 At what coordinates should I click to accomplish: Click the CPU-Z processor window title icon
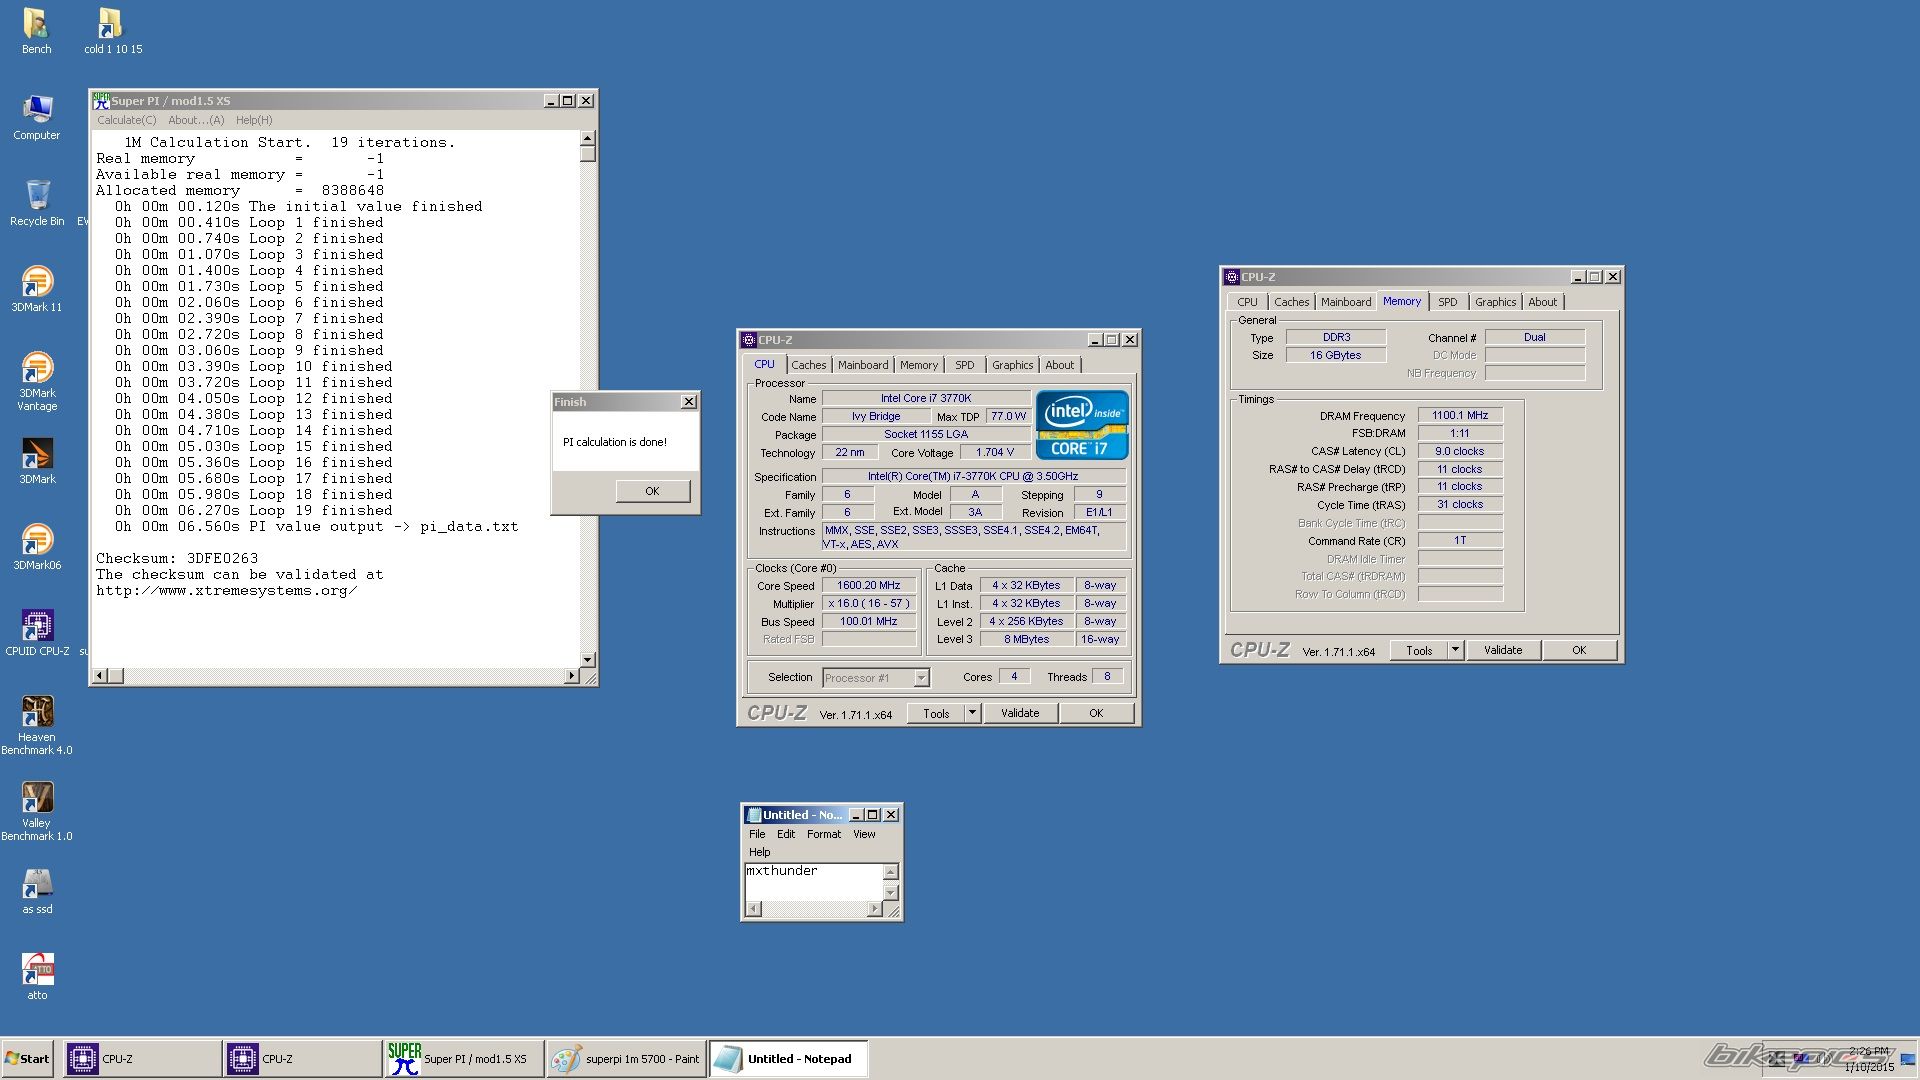pos(749,340)
